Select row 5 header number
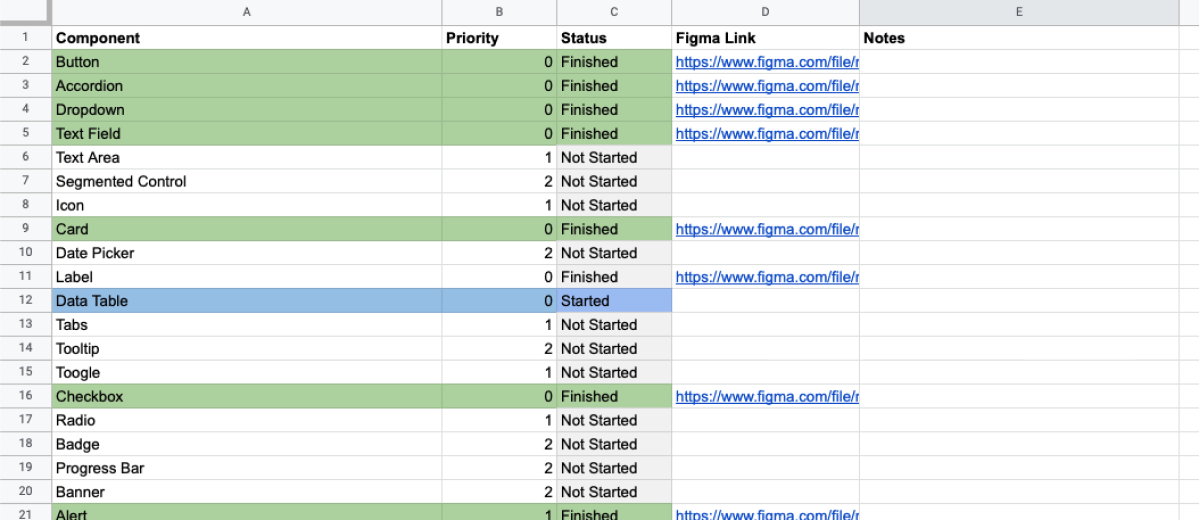 25,134
